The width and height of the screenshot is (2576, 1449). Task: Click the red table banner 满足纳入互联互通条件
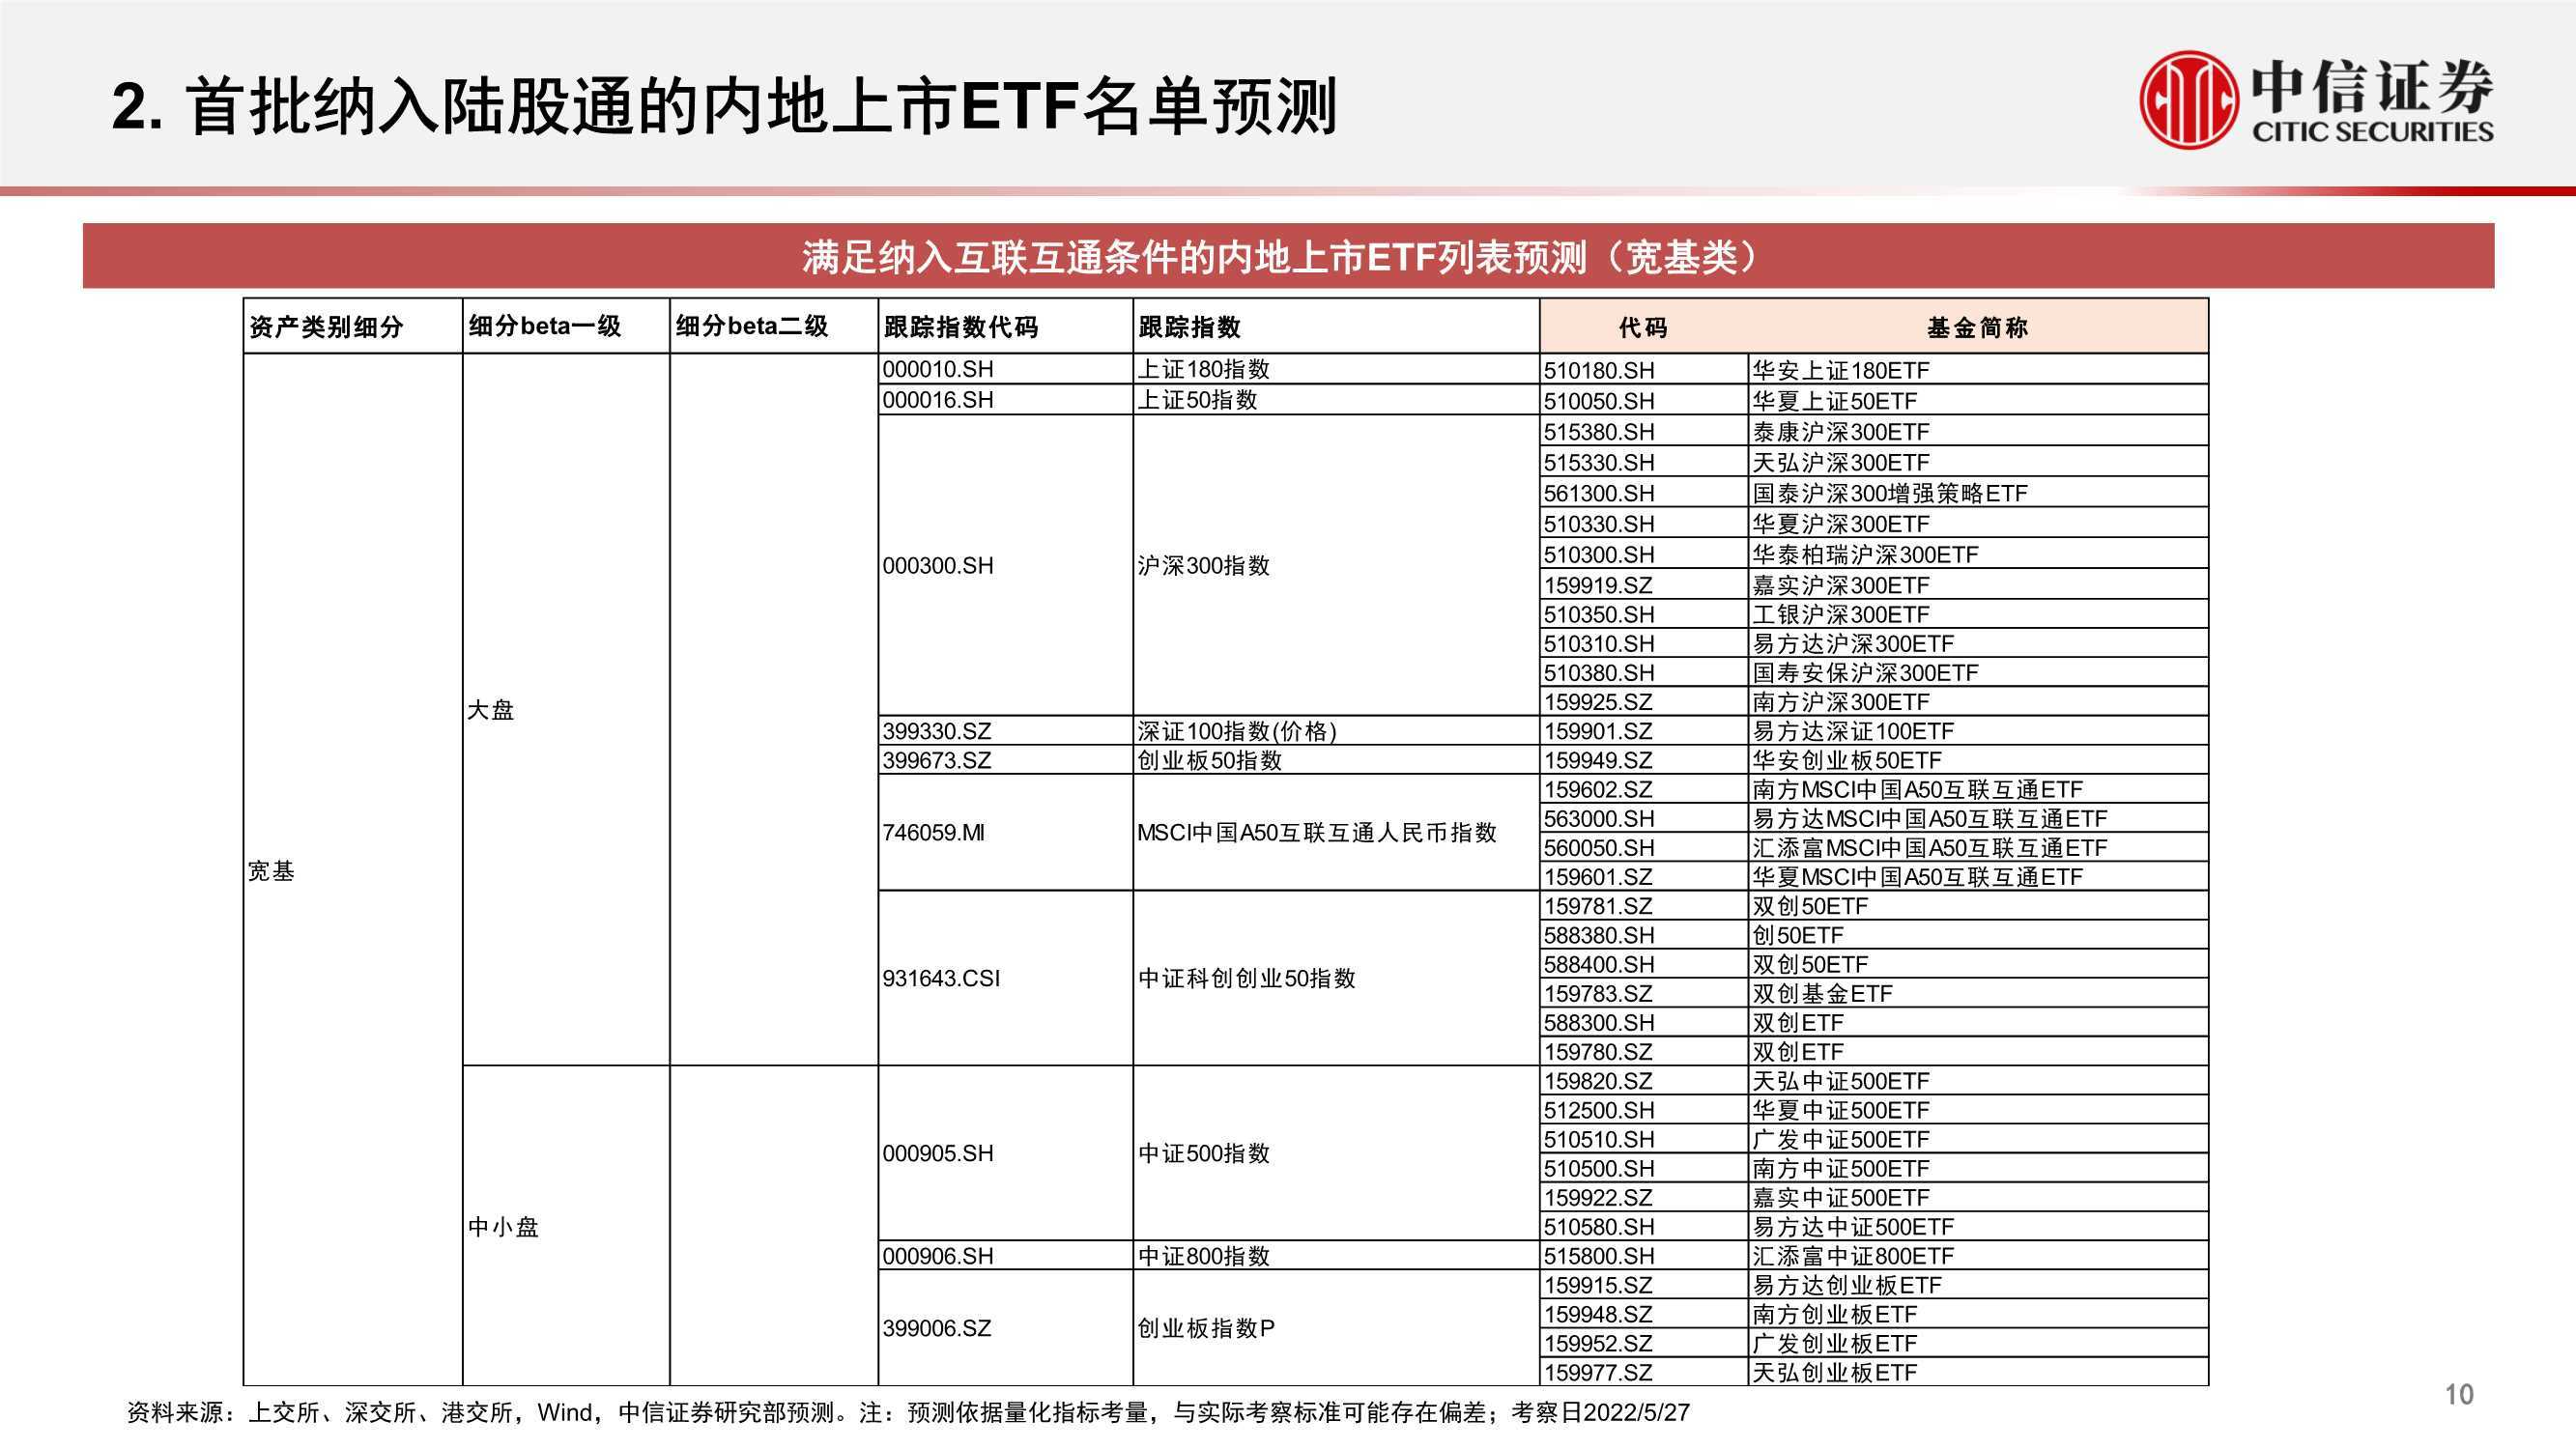pos(1288,256)
